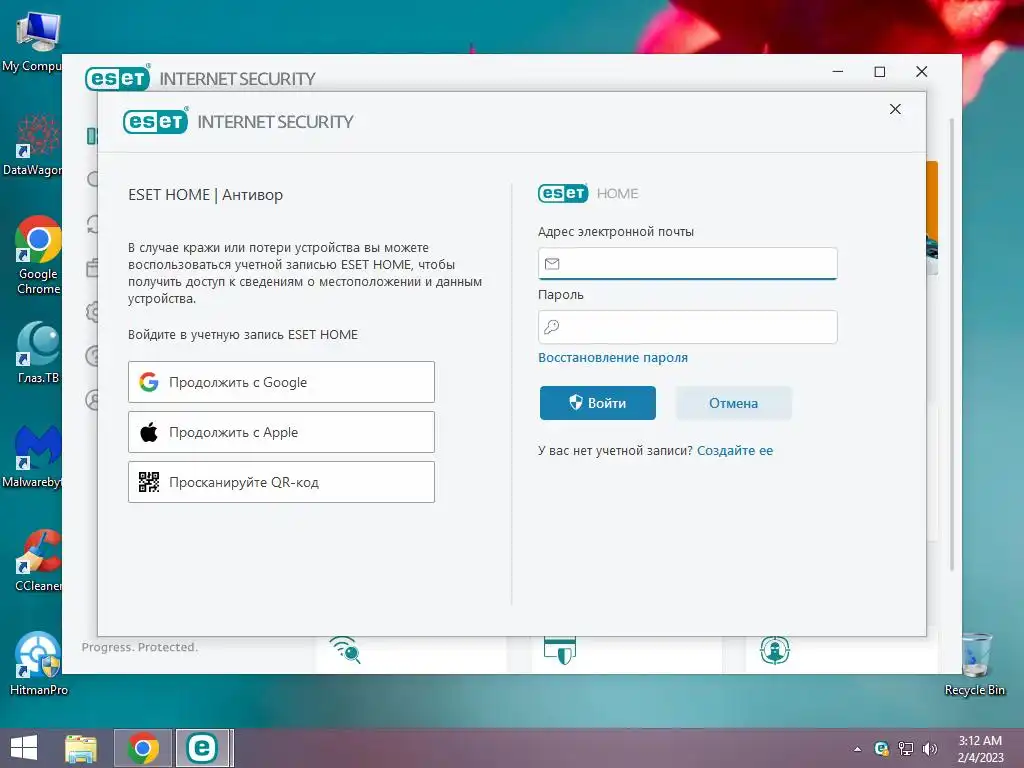This screenshot has height=768, width=1024.
Task: Open volume control in system tray
Action: click(929, 748)
